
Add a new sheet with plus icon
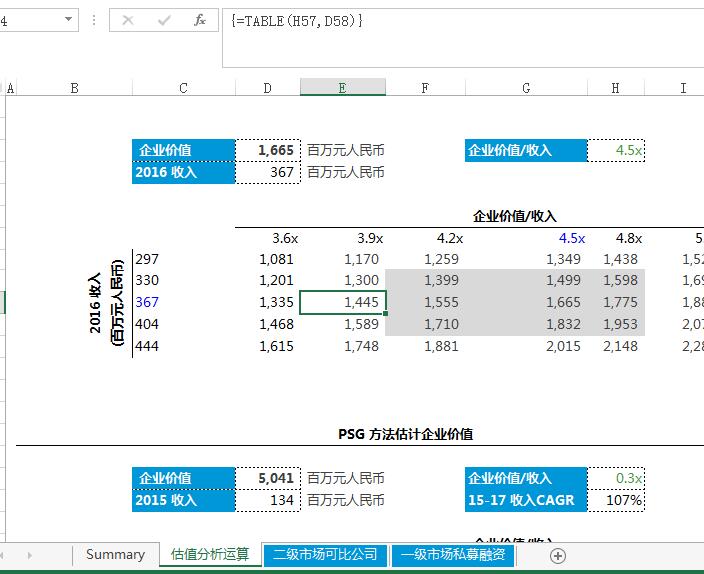pyautogui.click(x=558, y=555)
